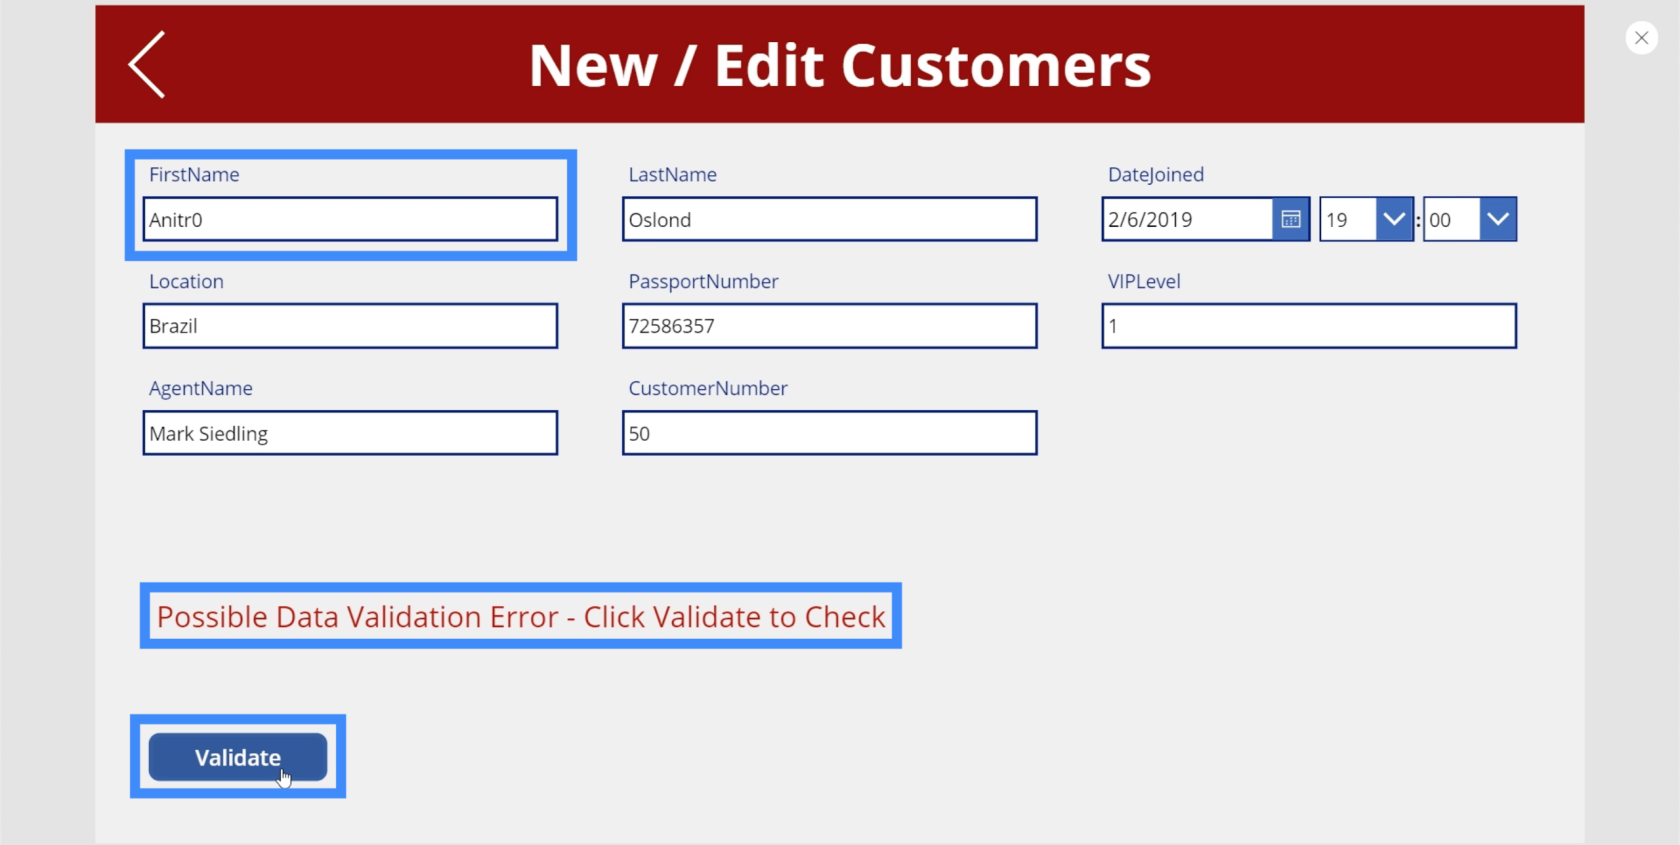The width and height of the screenshot is (1680, 845).
Task: Click the VIPLevel label
Action: tap(1144, 281)
